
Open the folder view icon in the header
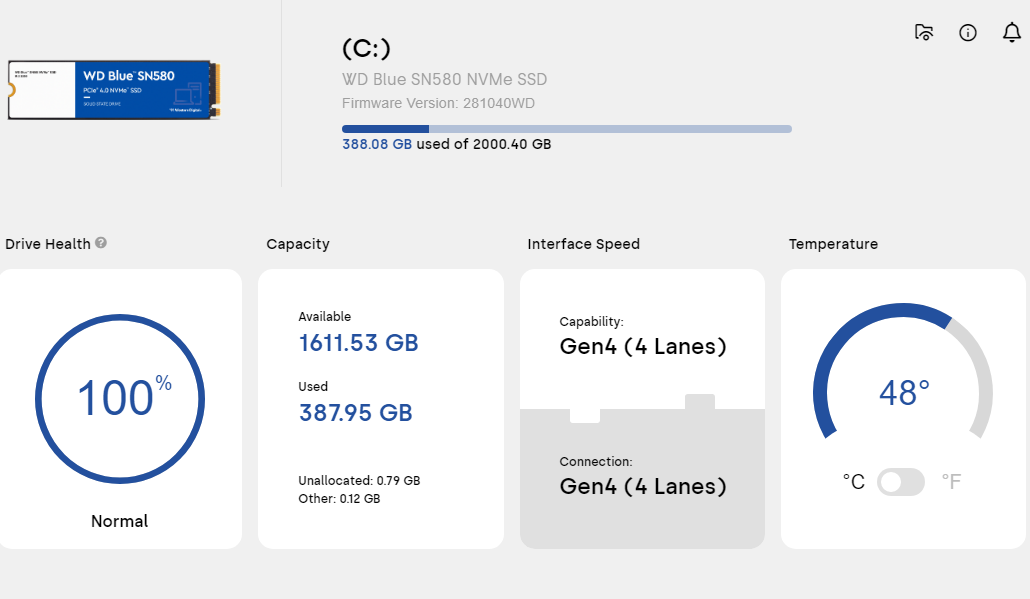click(x=925, y=33)
